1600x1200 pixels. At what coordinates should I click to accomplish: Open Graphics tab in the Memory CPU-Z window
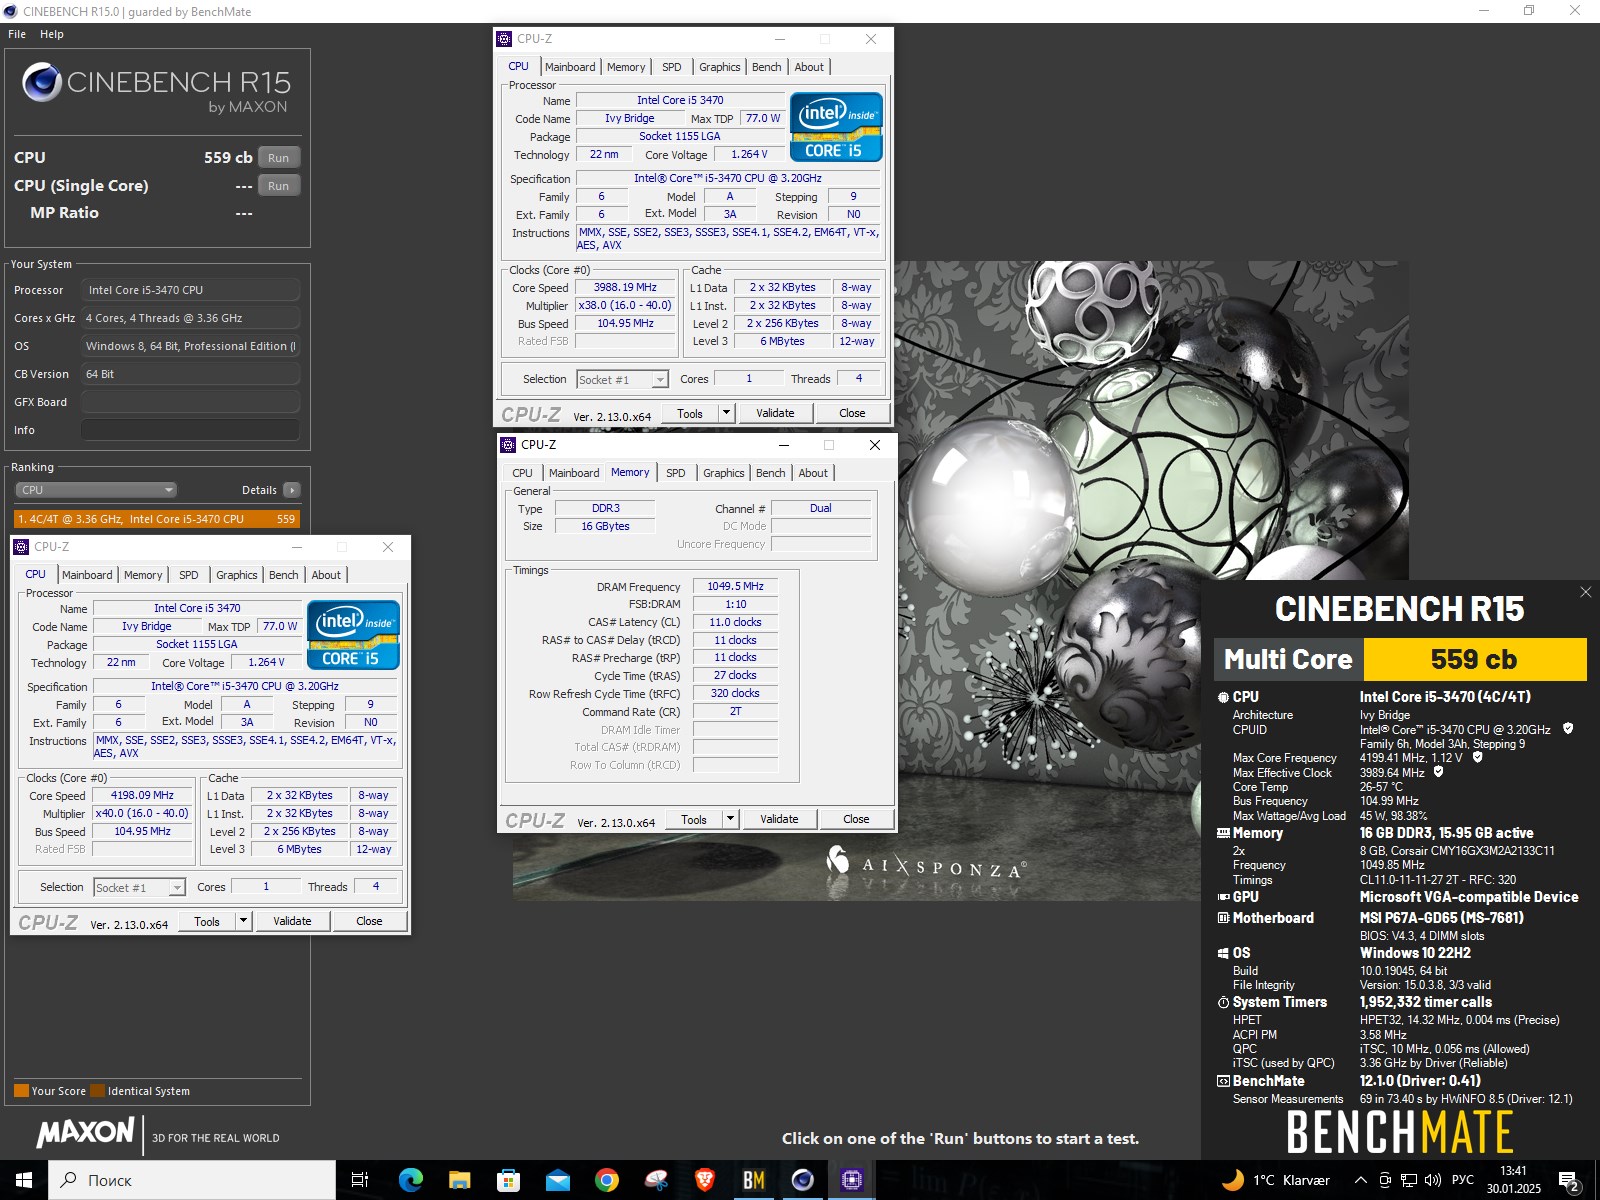tap(724, 473)
